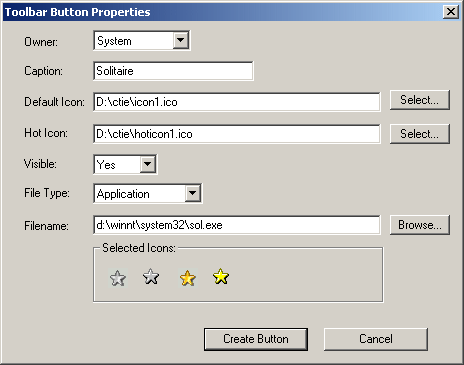Click Select button beside Hot Icon
Screen dimensions: 464x365
point(420,134)
